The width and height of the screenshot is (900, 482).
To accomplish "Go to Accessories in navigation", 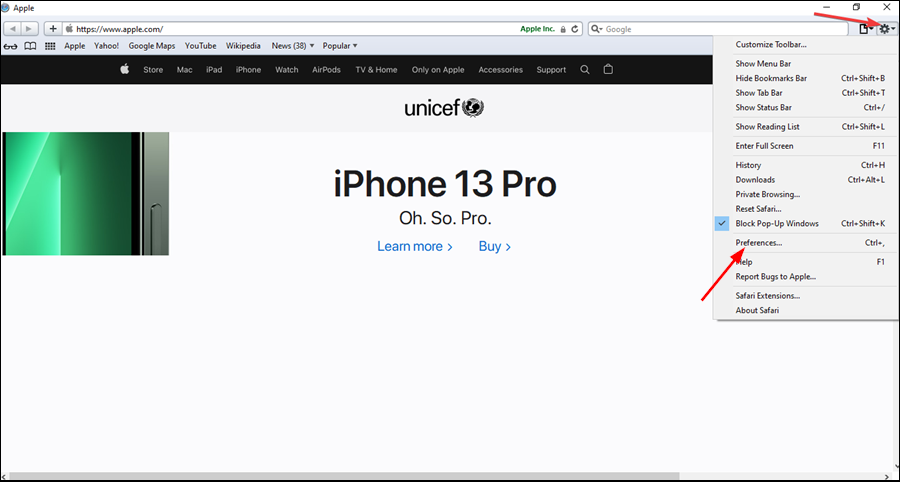I will pos(501,69).
